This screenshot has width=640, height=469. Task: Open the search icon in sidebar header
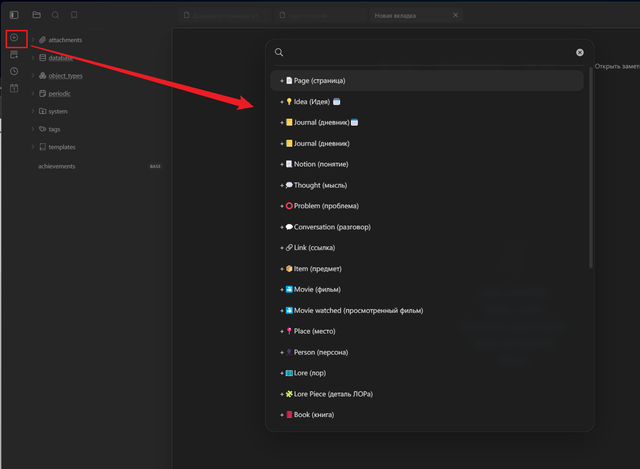pos(56,15)
